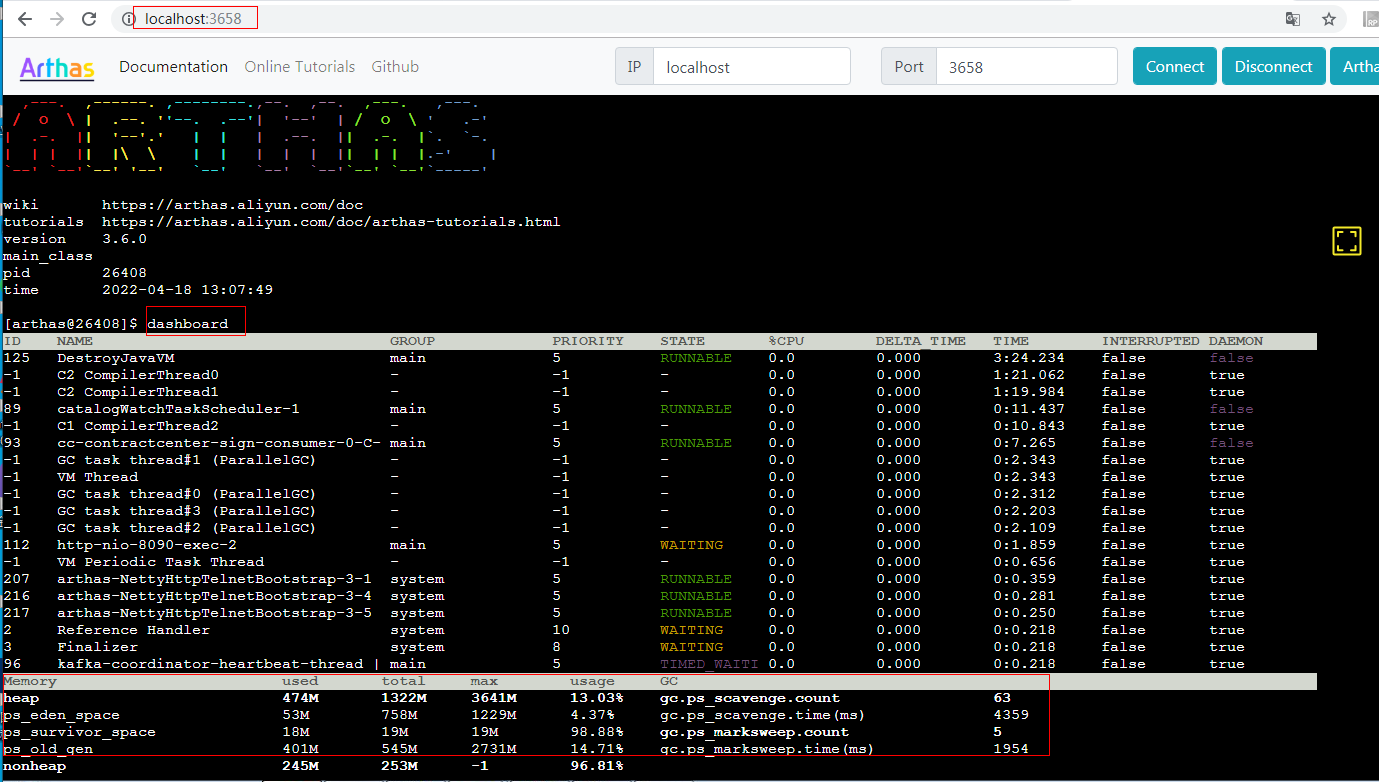Select arthas-NettyHttpTelnetBootstrap-3-4 thread name
This screenshot has height=782, width=1379.
214,596
